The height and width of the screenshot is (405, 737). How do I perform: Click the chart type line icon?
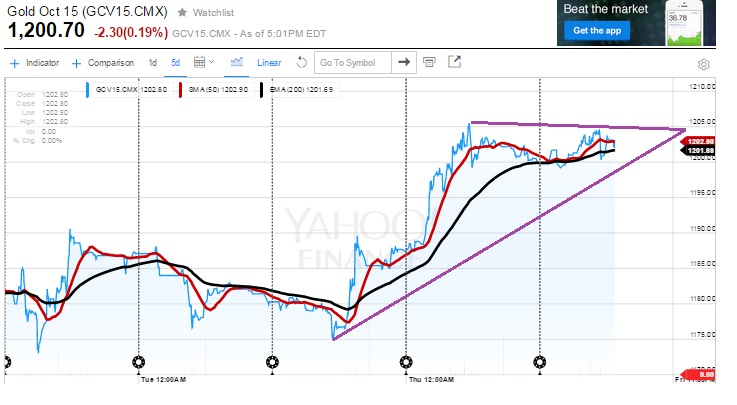tap(236, 62)
